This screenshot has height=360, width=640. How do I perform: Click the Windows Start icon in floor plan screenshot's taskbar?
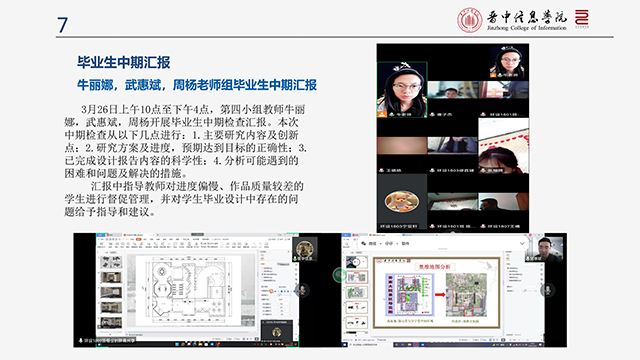pyautogui.click(x=177, y=344)
